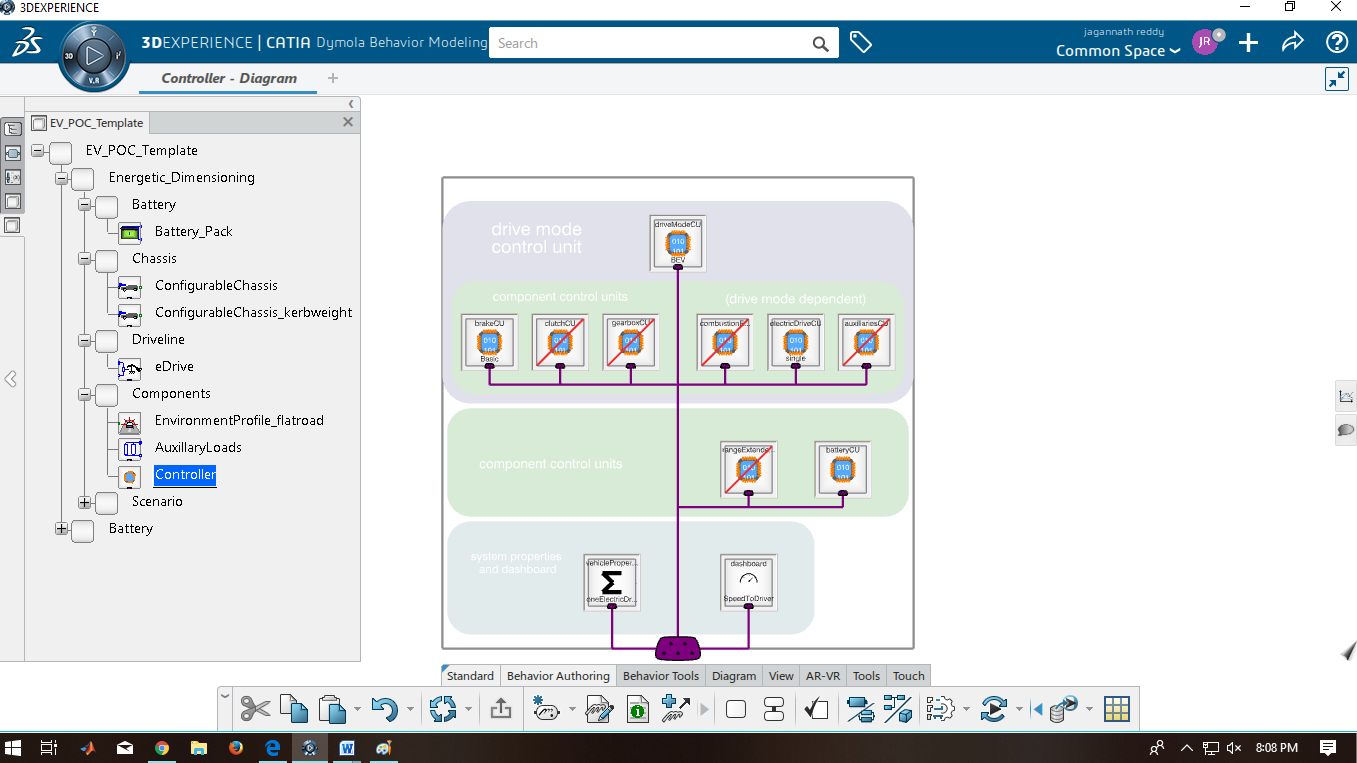Switch to AR-VR toolbar tab
The image size is (1357, 763).
(x=824, y=676)
